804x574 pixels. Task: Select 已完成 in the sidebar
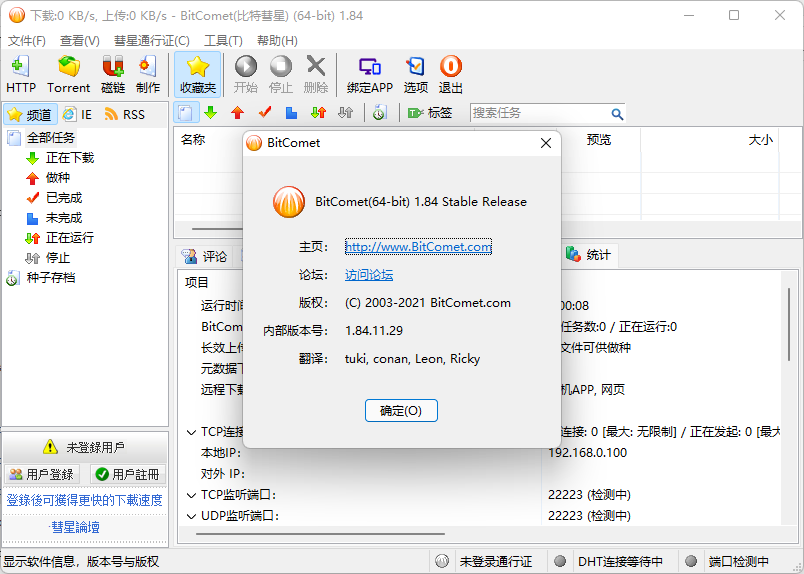pos(64,197)
